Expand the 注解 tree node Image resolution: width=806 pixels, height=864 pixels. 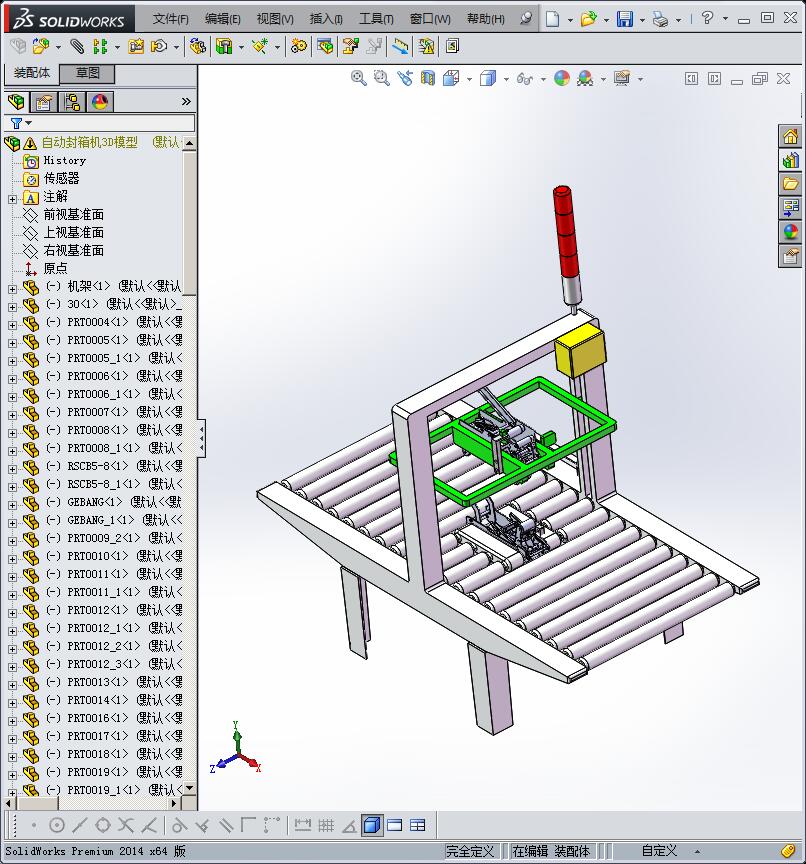pyautogui.click(x=13, y=198)
